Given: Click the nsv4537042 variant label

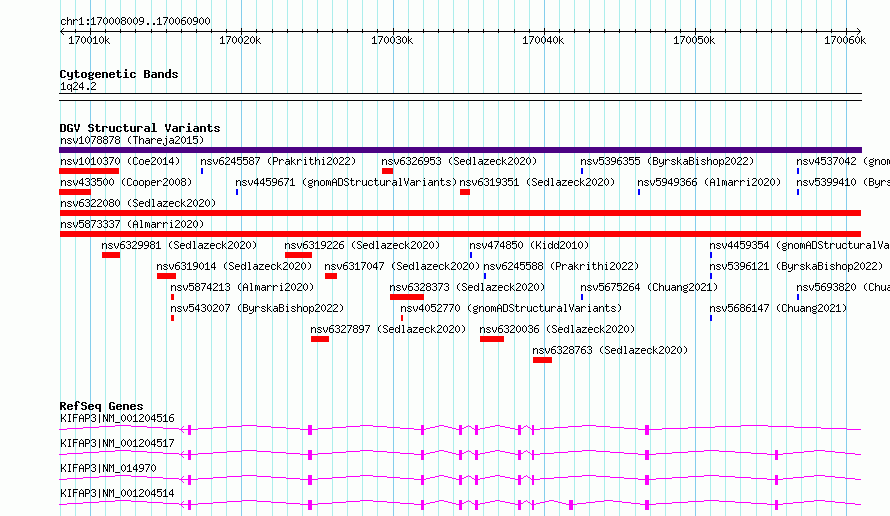Looking at the screenshot, I should [843, 161].
